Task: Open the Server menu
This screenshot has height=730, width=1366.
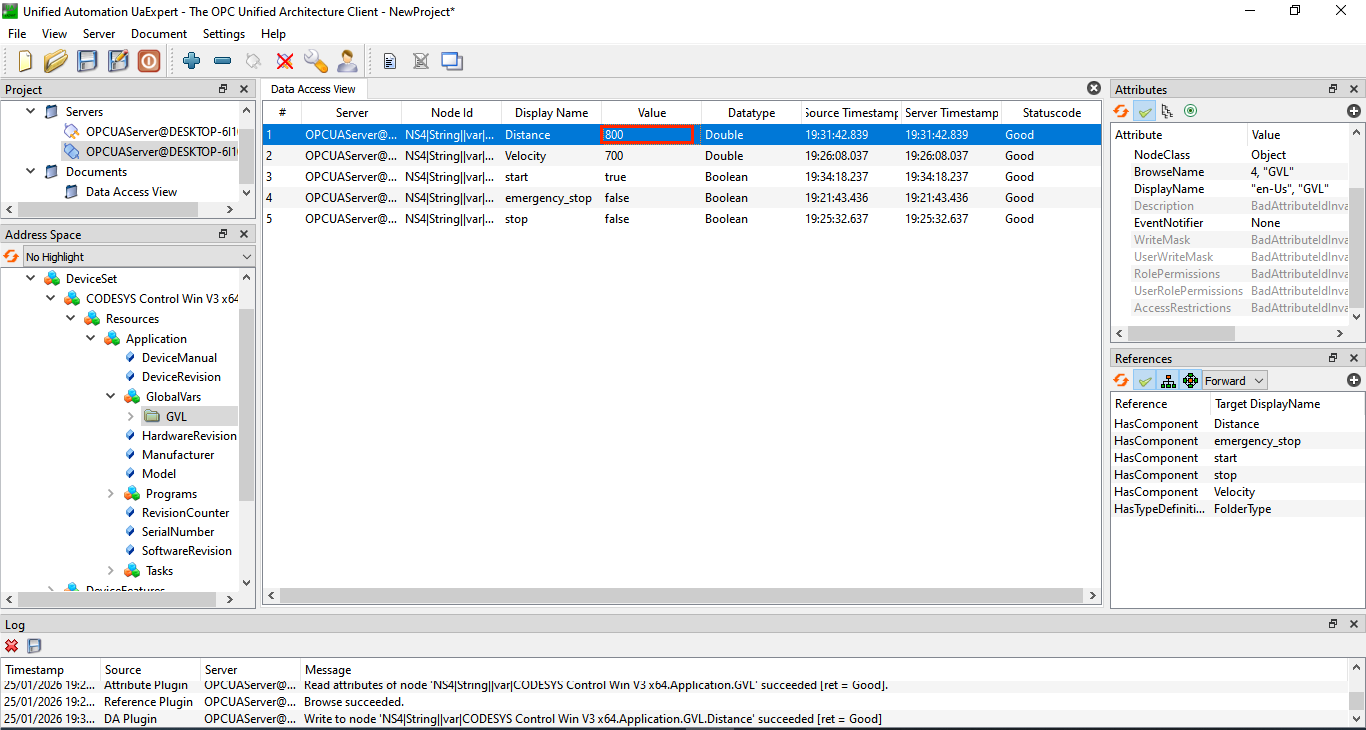Action: pyautogui.click(x=99, y=34)
